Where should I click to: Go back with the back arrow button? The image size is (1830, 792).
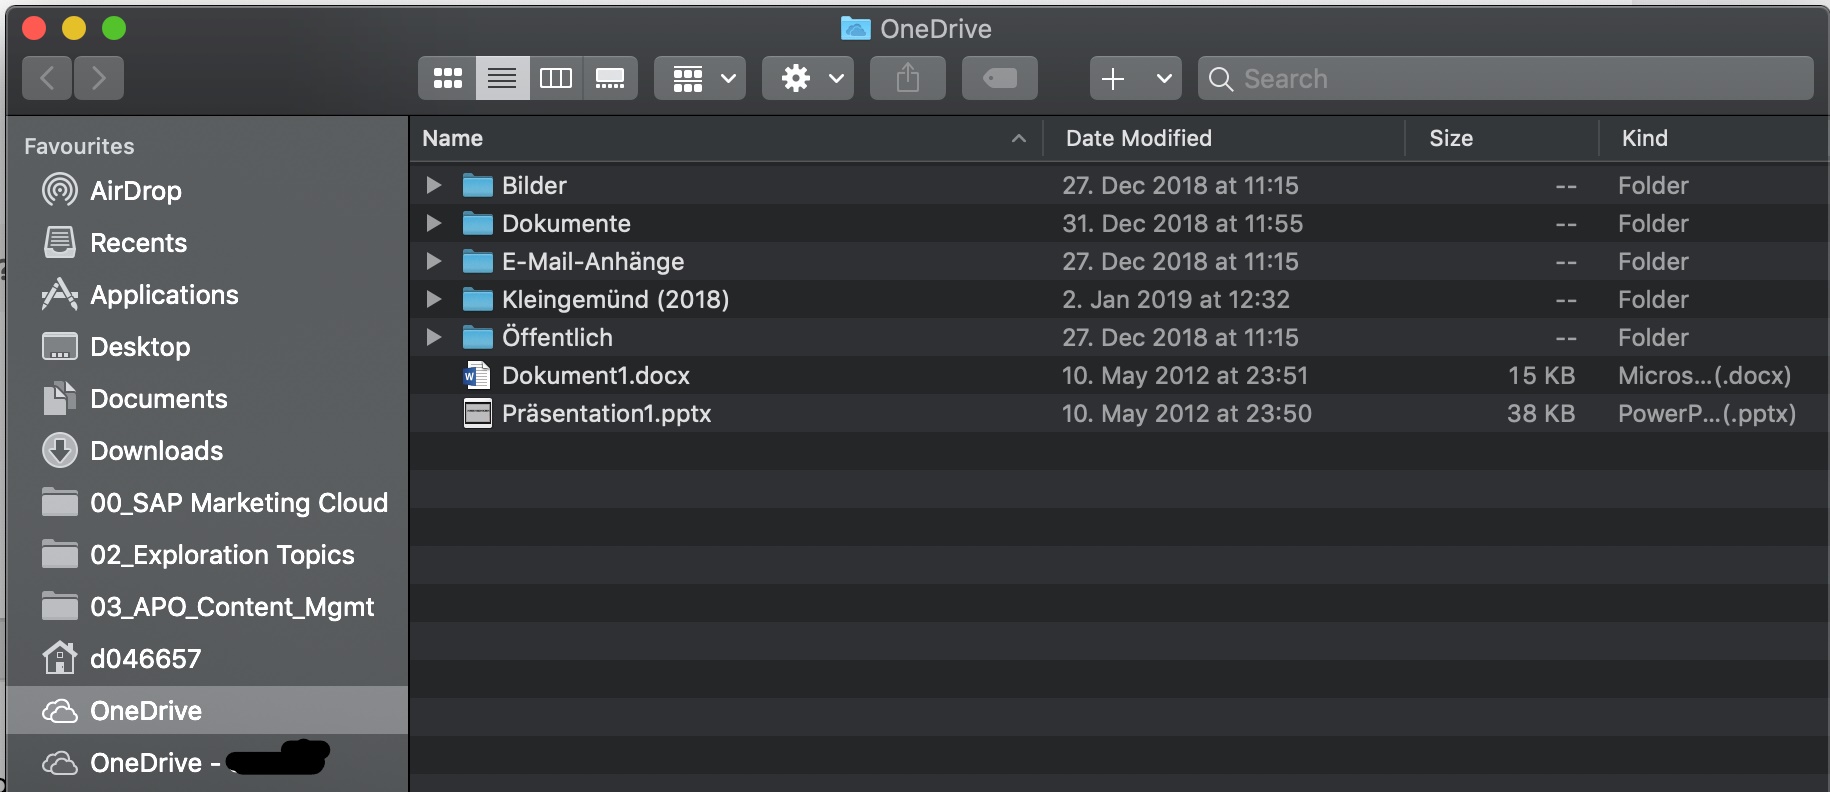point(47,78)
